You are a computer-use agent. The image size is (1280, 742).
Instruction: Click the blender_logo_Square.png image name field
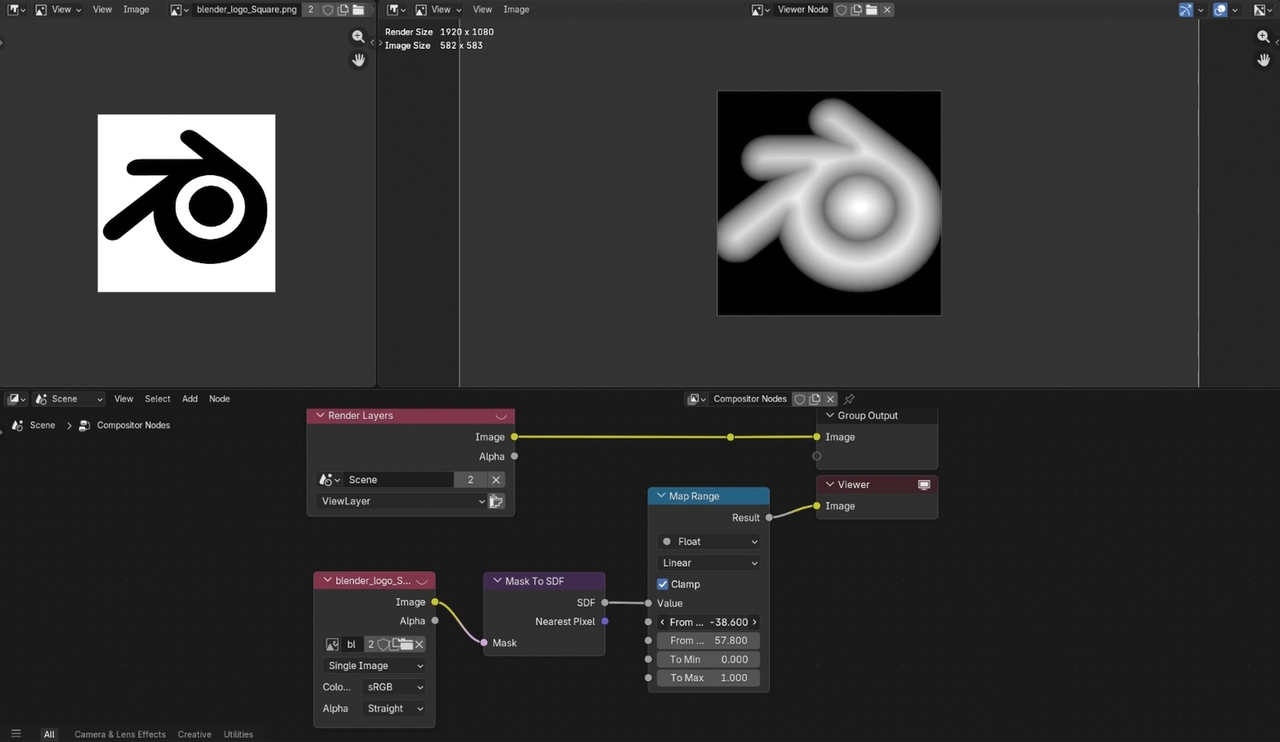246,10
